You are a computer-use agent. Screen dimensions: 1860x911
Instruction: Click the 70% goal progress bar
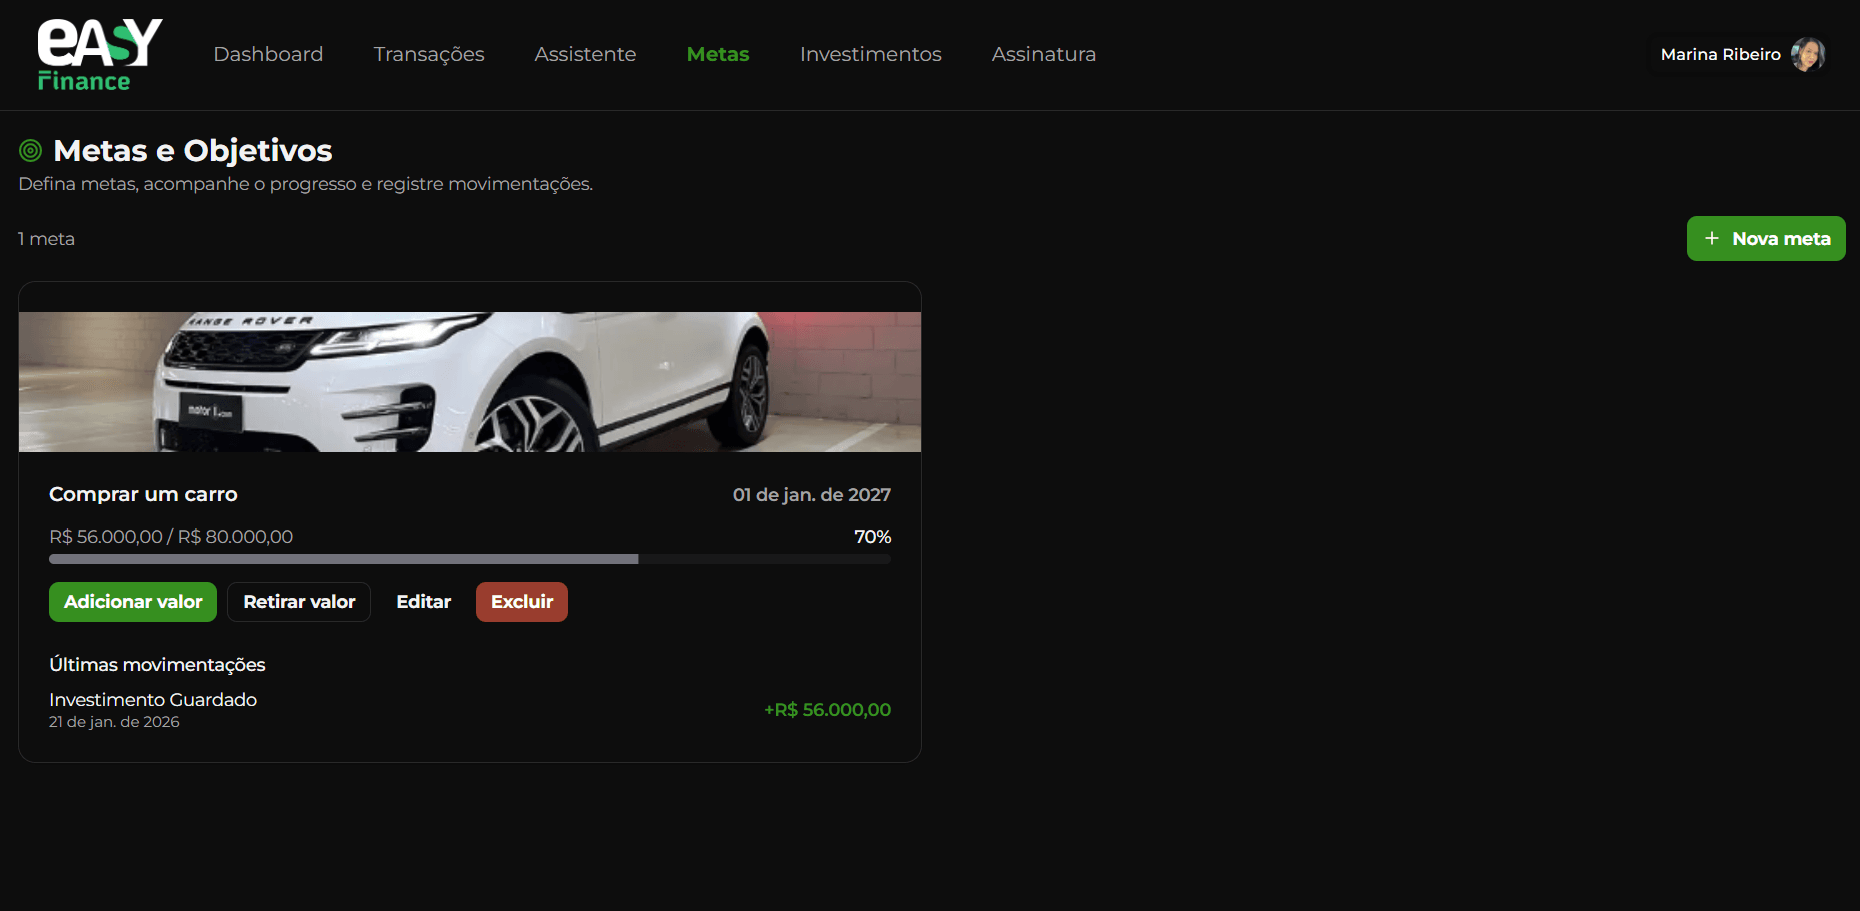click(470, 559)
